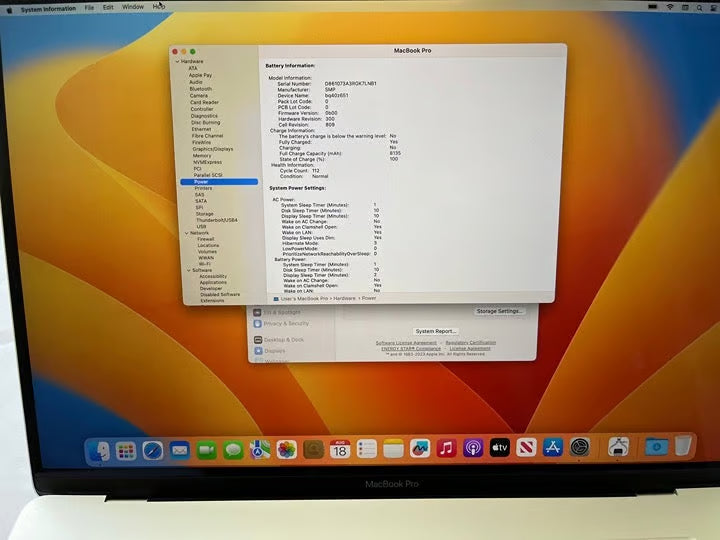Select Displays in the Settings sidebar
Screen dimensions: 720x540
point(275,351)
